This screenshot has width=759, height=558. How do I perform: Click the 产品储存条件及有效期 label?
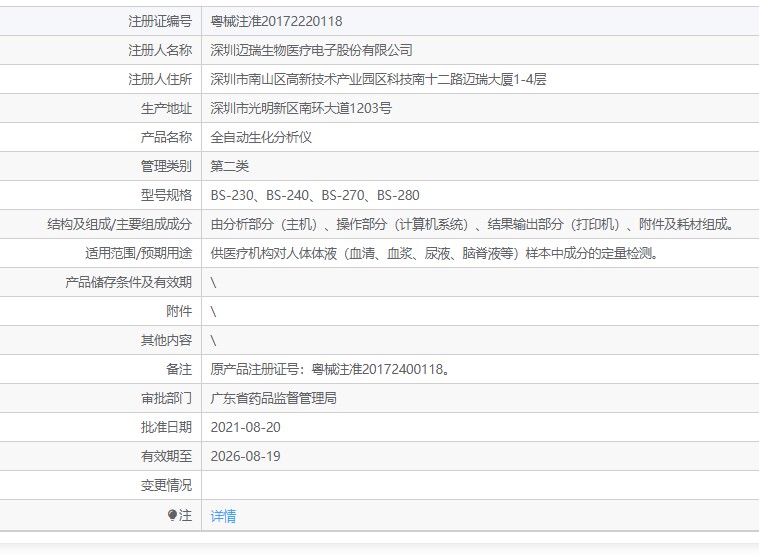(x=129, y=283)
